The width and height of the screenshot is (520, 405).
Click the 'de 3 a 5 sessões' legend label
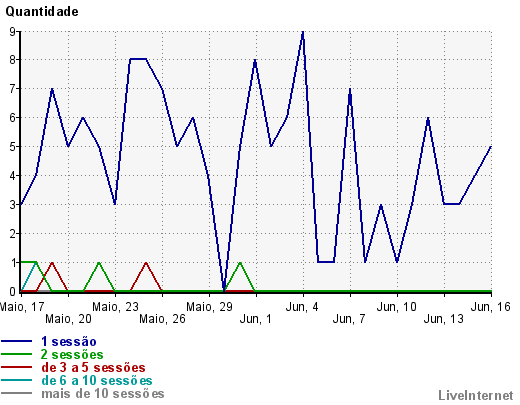(93, 367)
